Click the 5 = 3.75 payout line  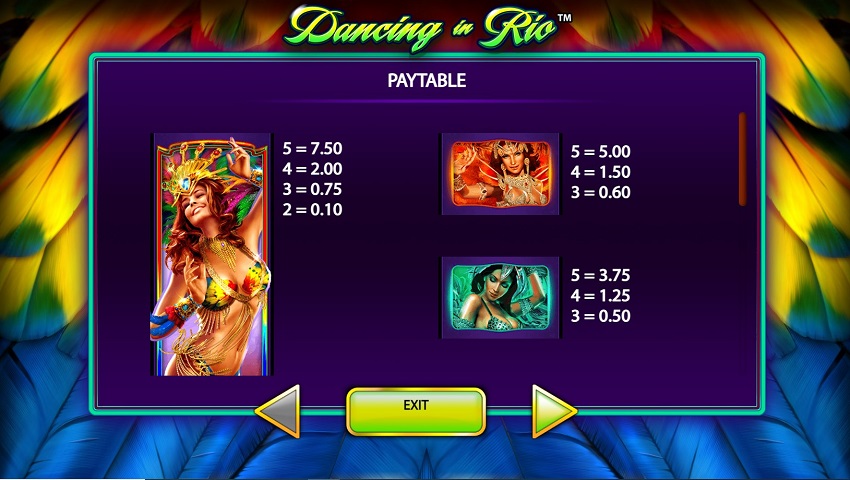tap(601, 275)
